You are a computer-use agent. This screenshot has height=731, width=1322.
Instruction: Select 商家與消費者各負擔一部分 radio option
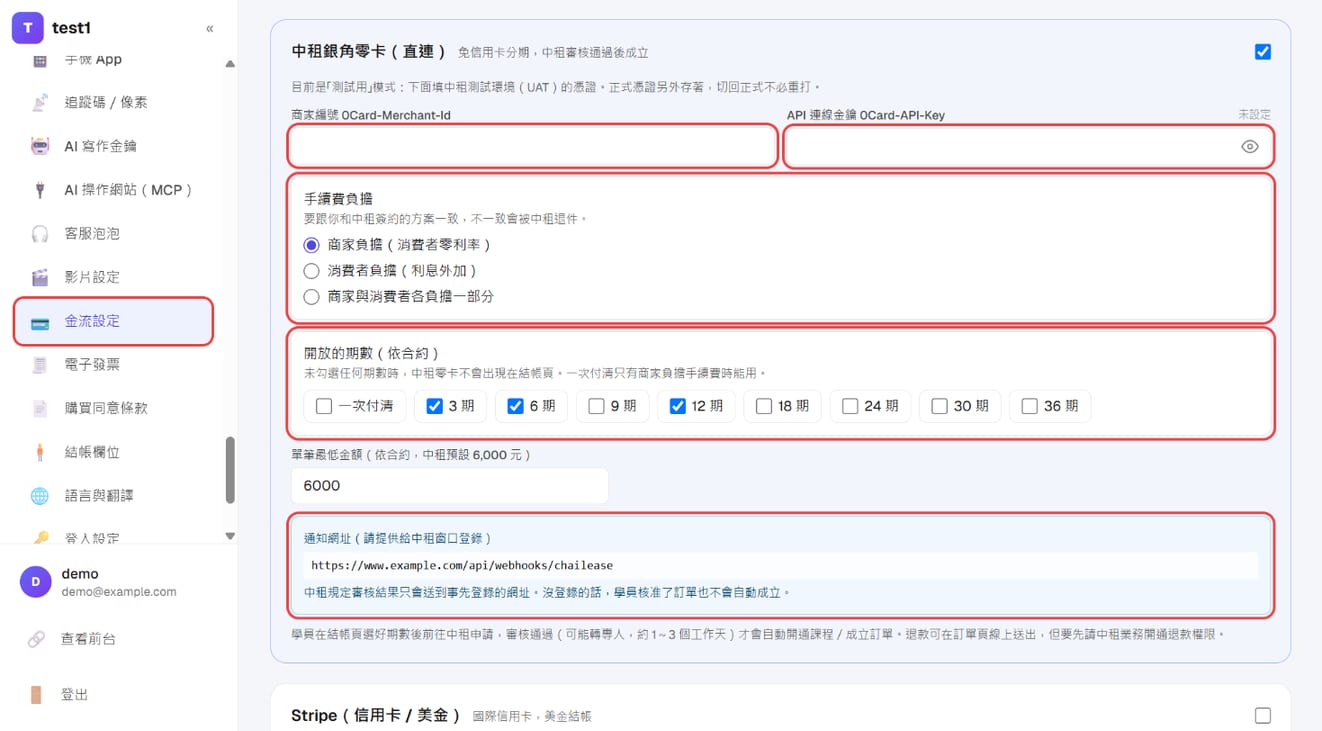coord(311,297)
